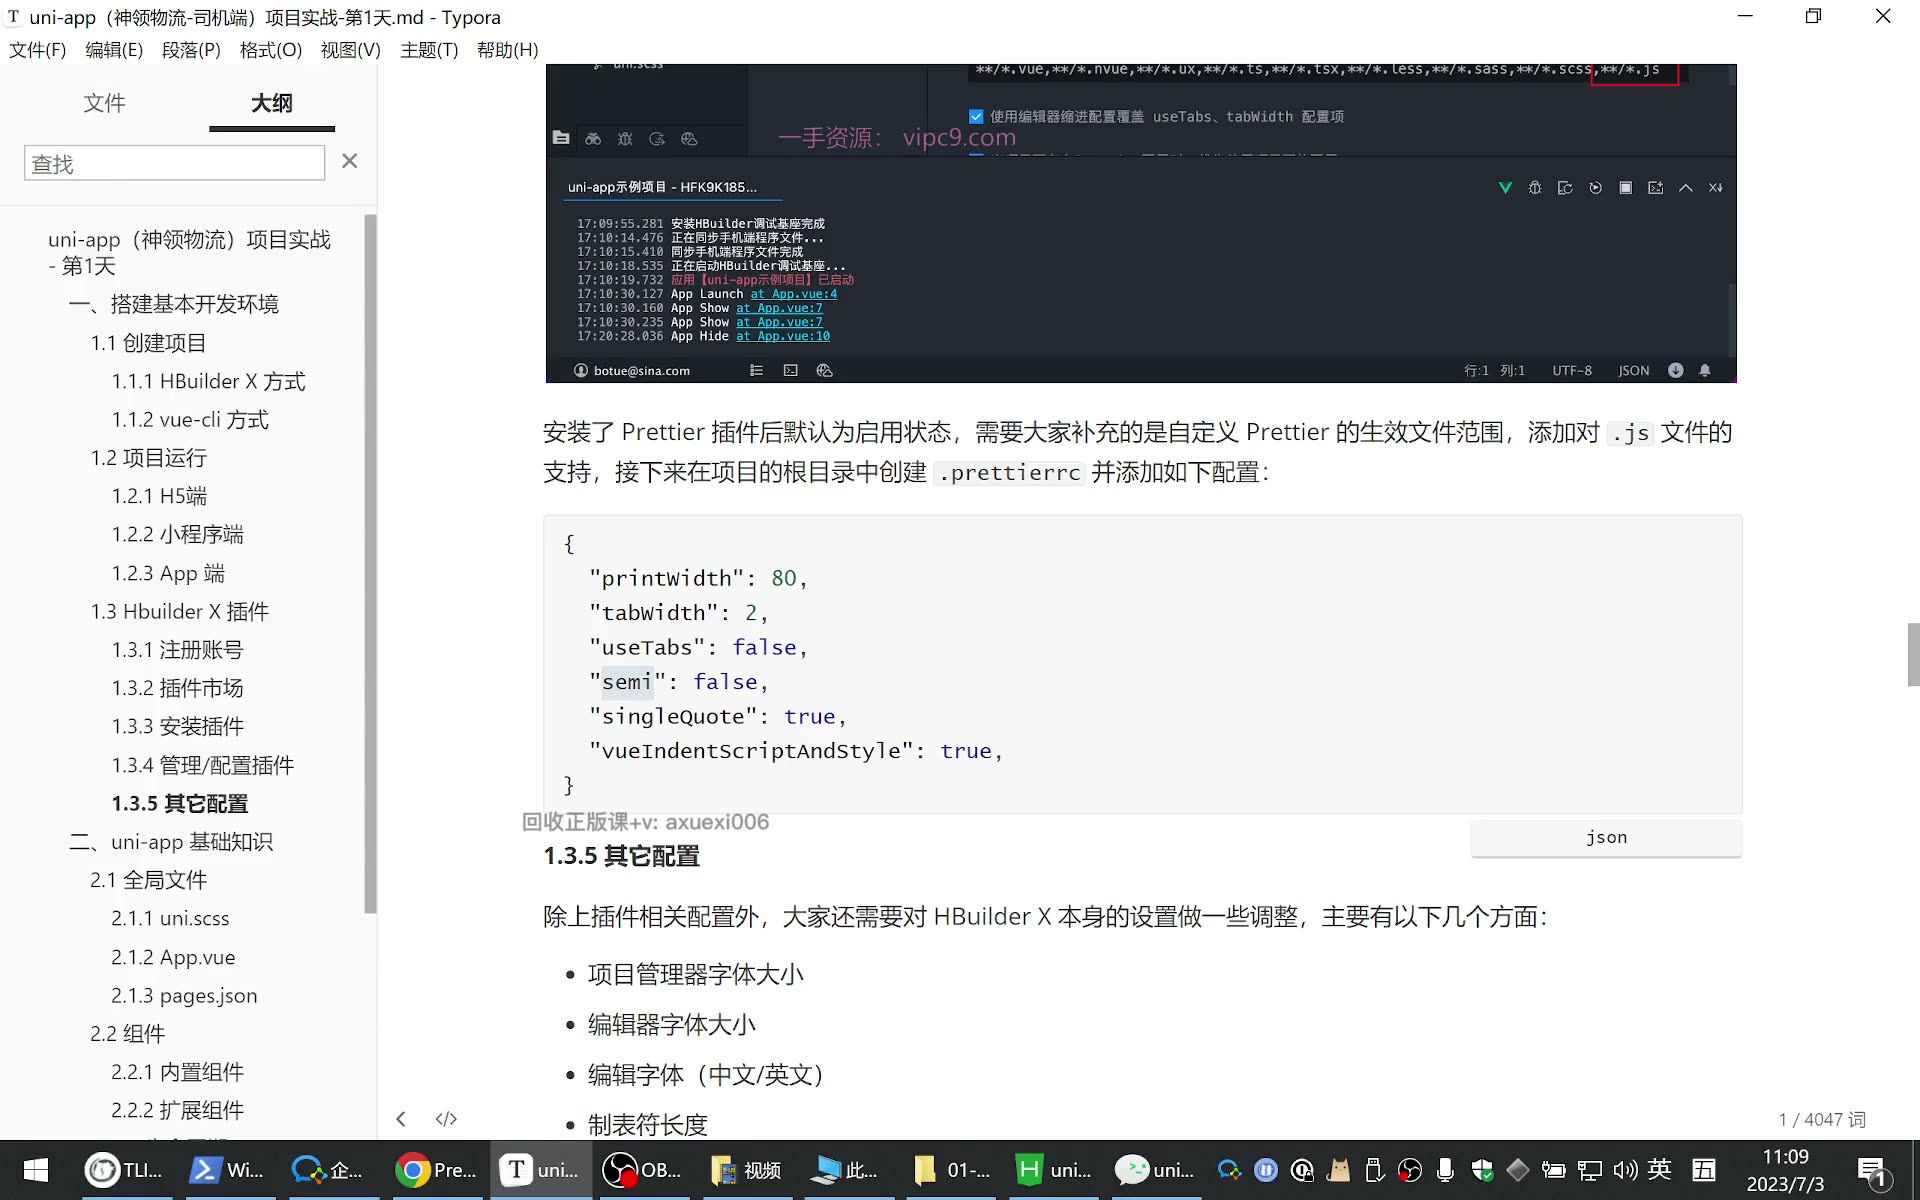The image size is (1920, 1200).
Task: Open PowerShell window from the taskbar
Action: tap(228, 1170)
